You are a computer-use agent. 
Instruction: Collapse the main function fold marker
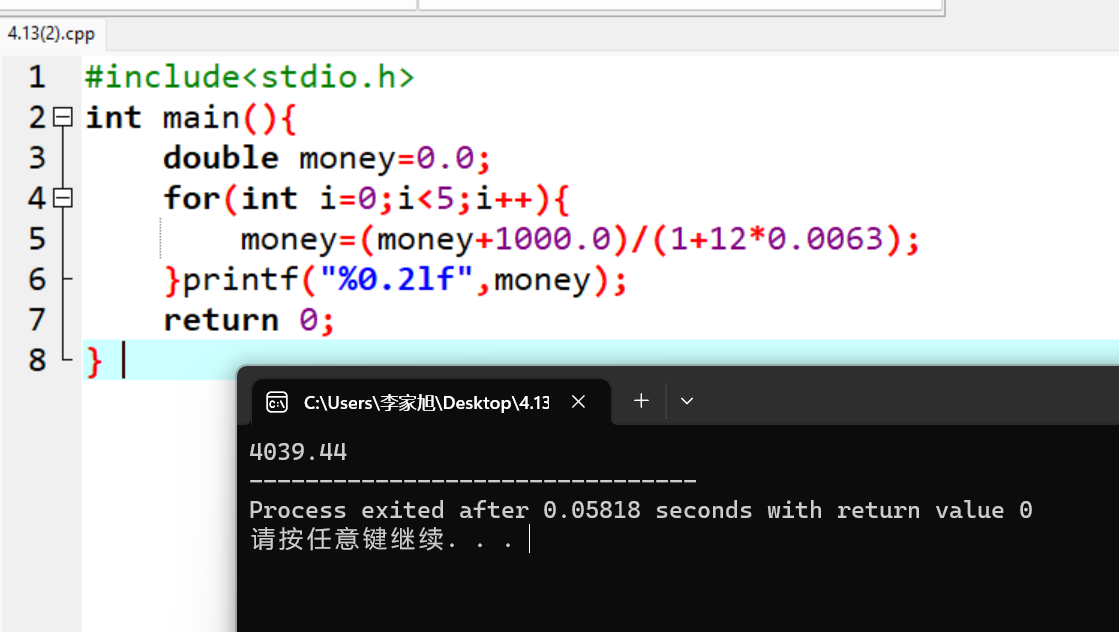[x=64, y=117]
